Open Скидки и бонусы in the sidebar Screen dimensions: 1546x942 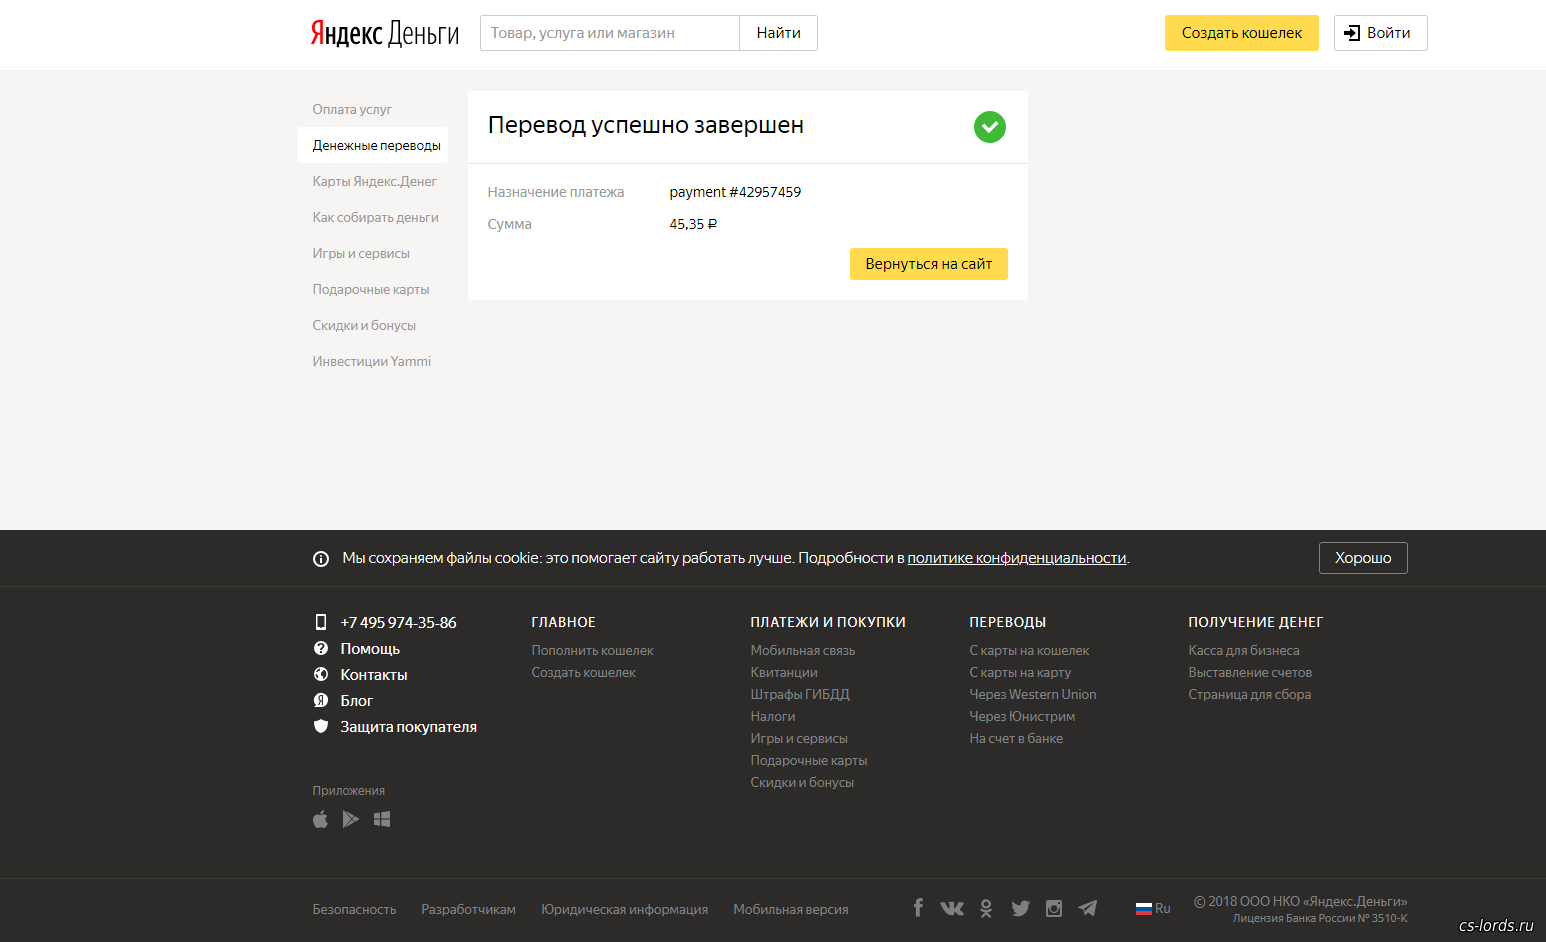click(x=364, y=325)
